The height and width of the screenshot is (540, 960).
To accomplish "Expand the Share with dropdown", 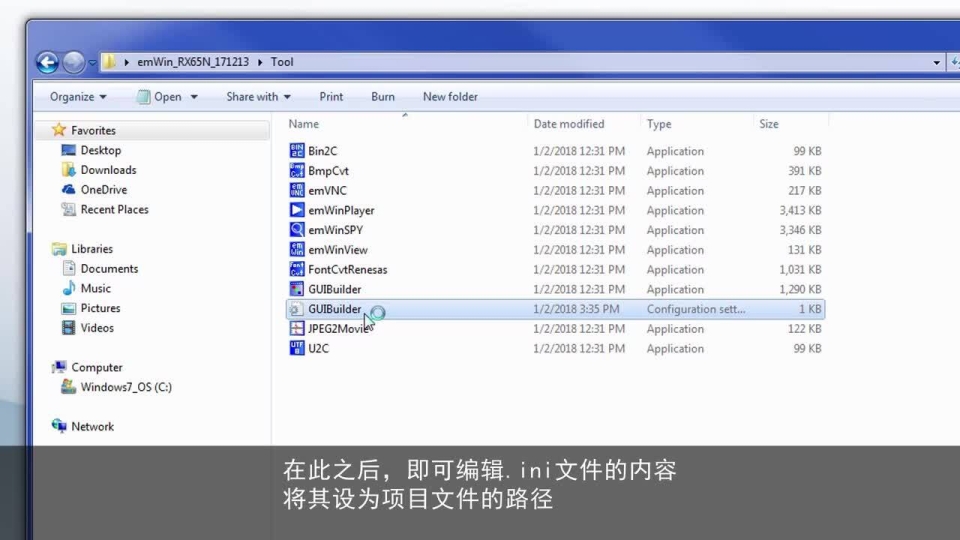I will pos(258,97).
